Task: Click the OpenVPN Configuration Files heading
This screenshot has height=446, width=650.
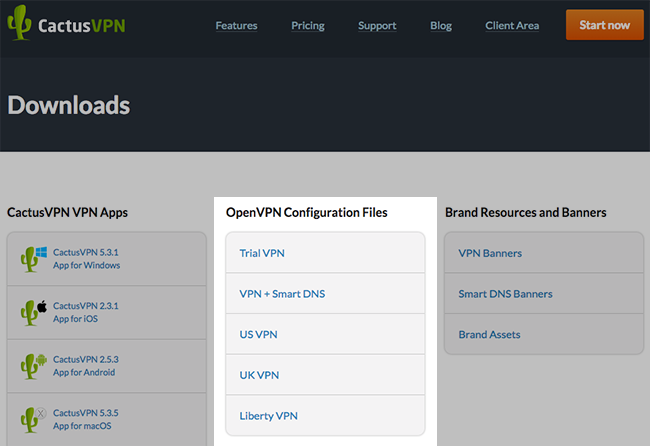Action: tap(306, 212)
